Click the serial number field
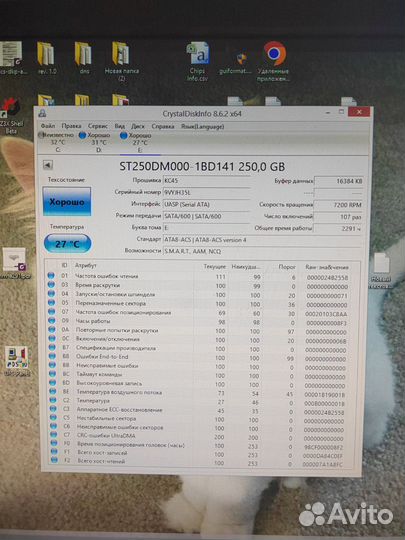The width and height of the screenshot is (405, 540). (x=206, y=192)
